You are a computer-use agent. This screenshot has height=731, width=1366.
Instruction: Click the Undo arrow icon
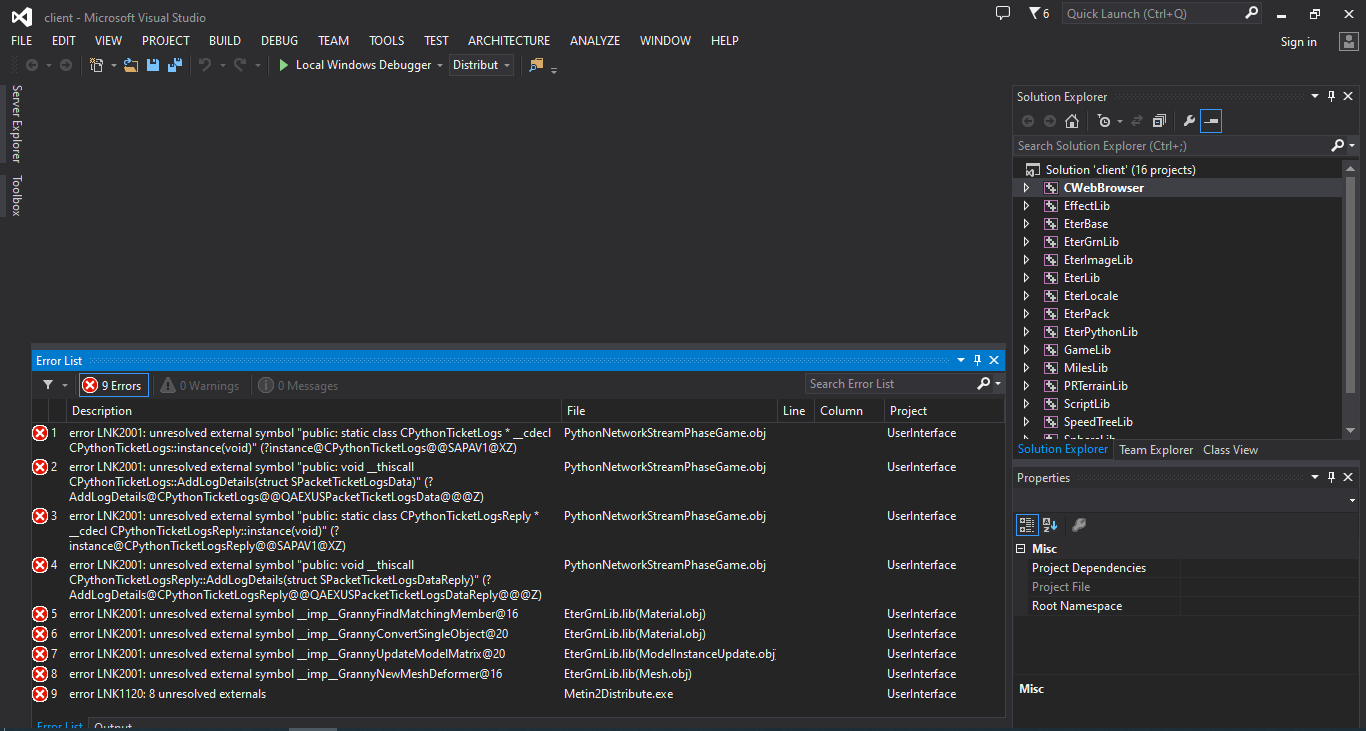(205, 65)
